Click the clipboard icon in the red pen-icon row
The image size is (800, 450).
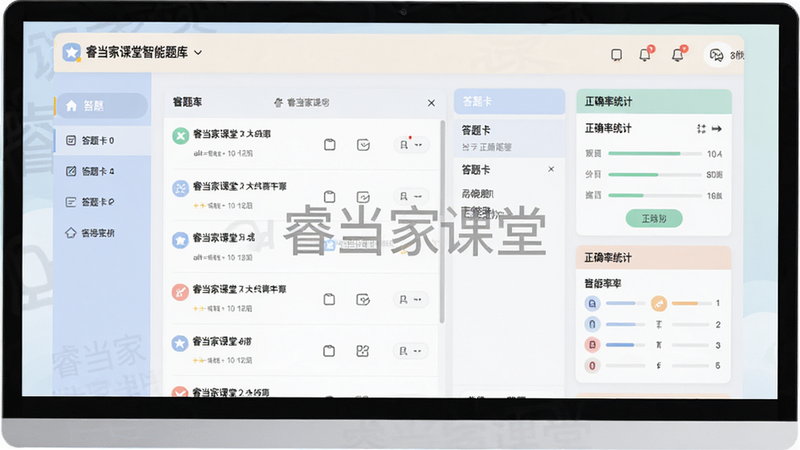click(x=329, y=299)
